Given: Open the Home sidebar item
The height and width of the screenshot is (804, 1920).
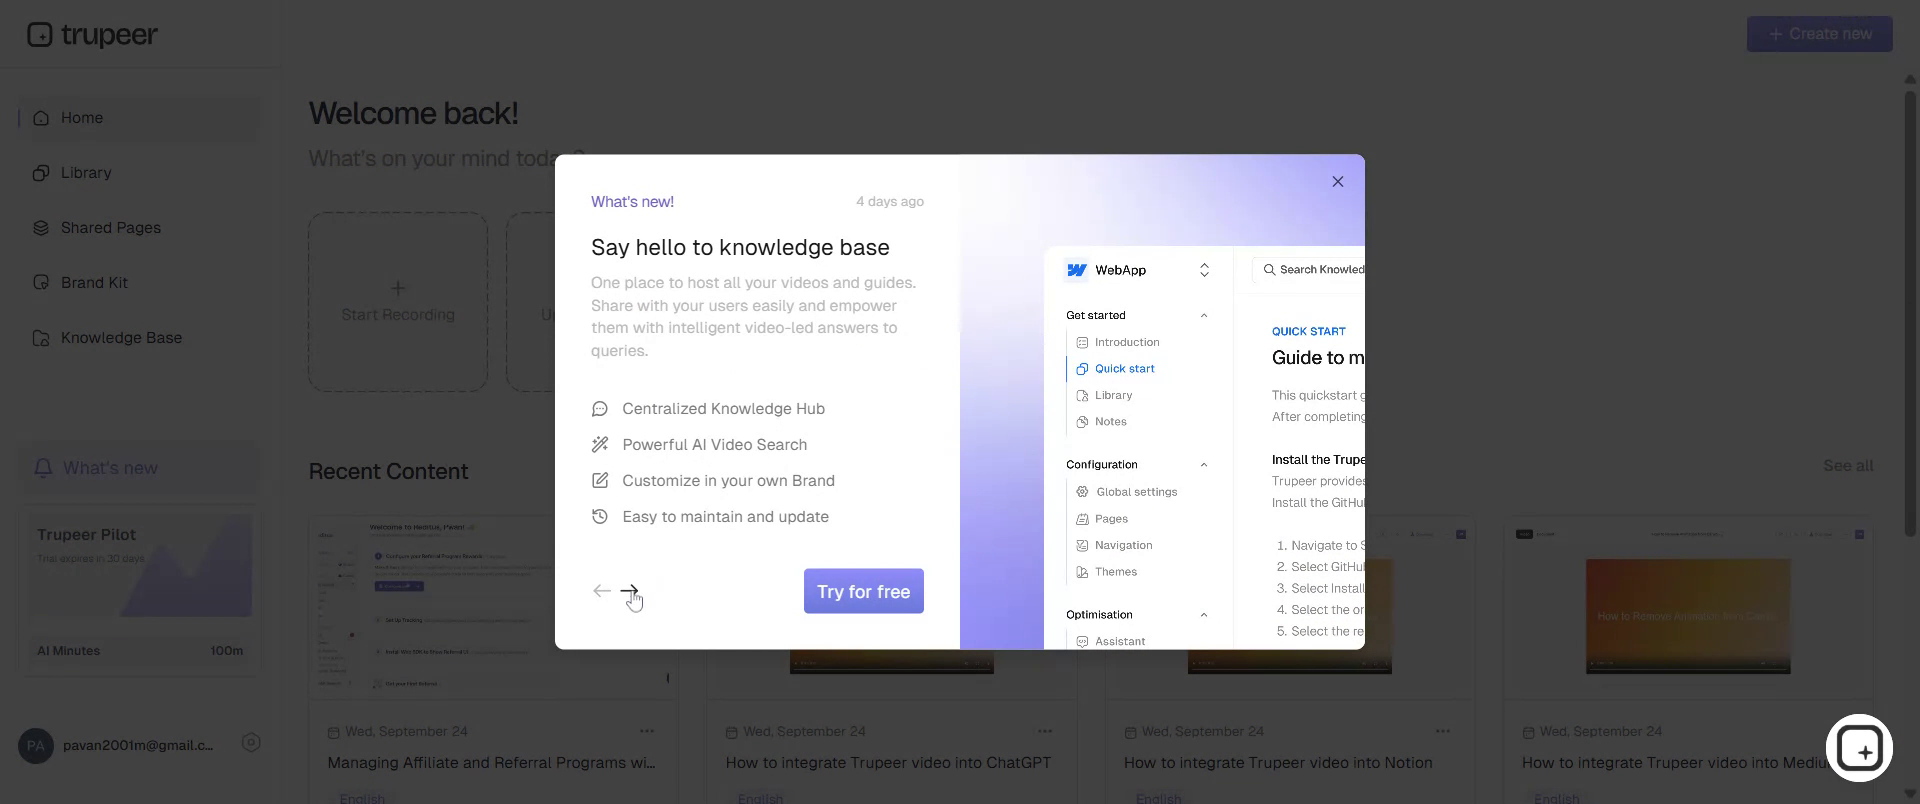Looking at the screenshot, I should tap(139, 118).
